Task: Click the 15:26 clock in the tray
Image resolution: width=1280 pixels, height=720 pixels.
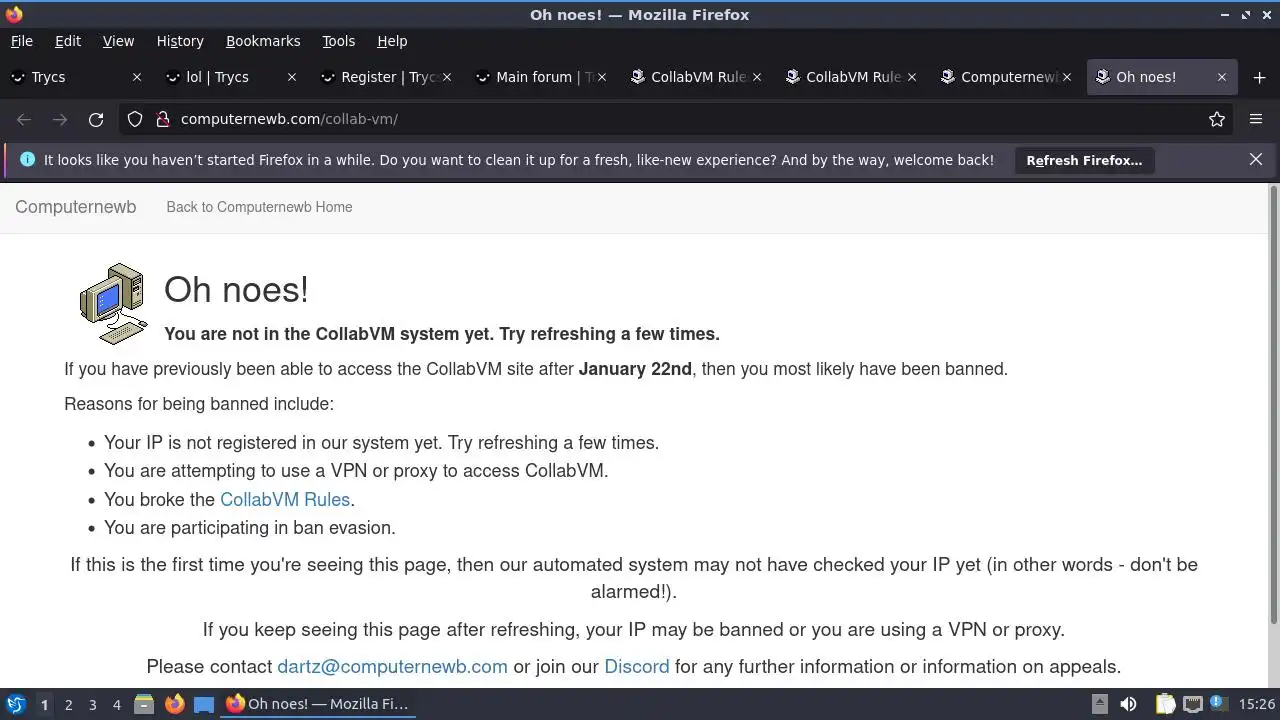Action: coord(1256,704)
